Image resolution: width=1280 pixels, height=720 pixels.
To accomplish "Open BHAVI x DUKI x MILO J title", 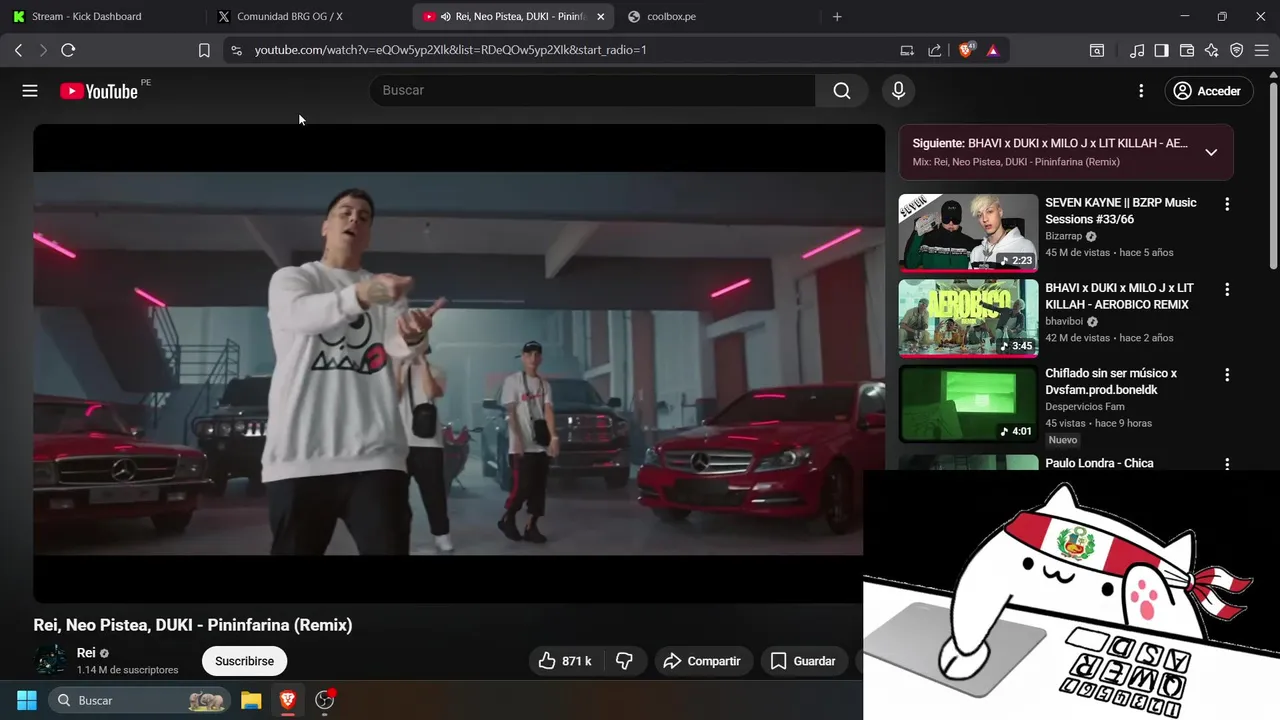I will click(x=1119, y=296).
